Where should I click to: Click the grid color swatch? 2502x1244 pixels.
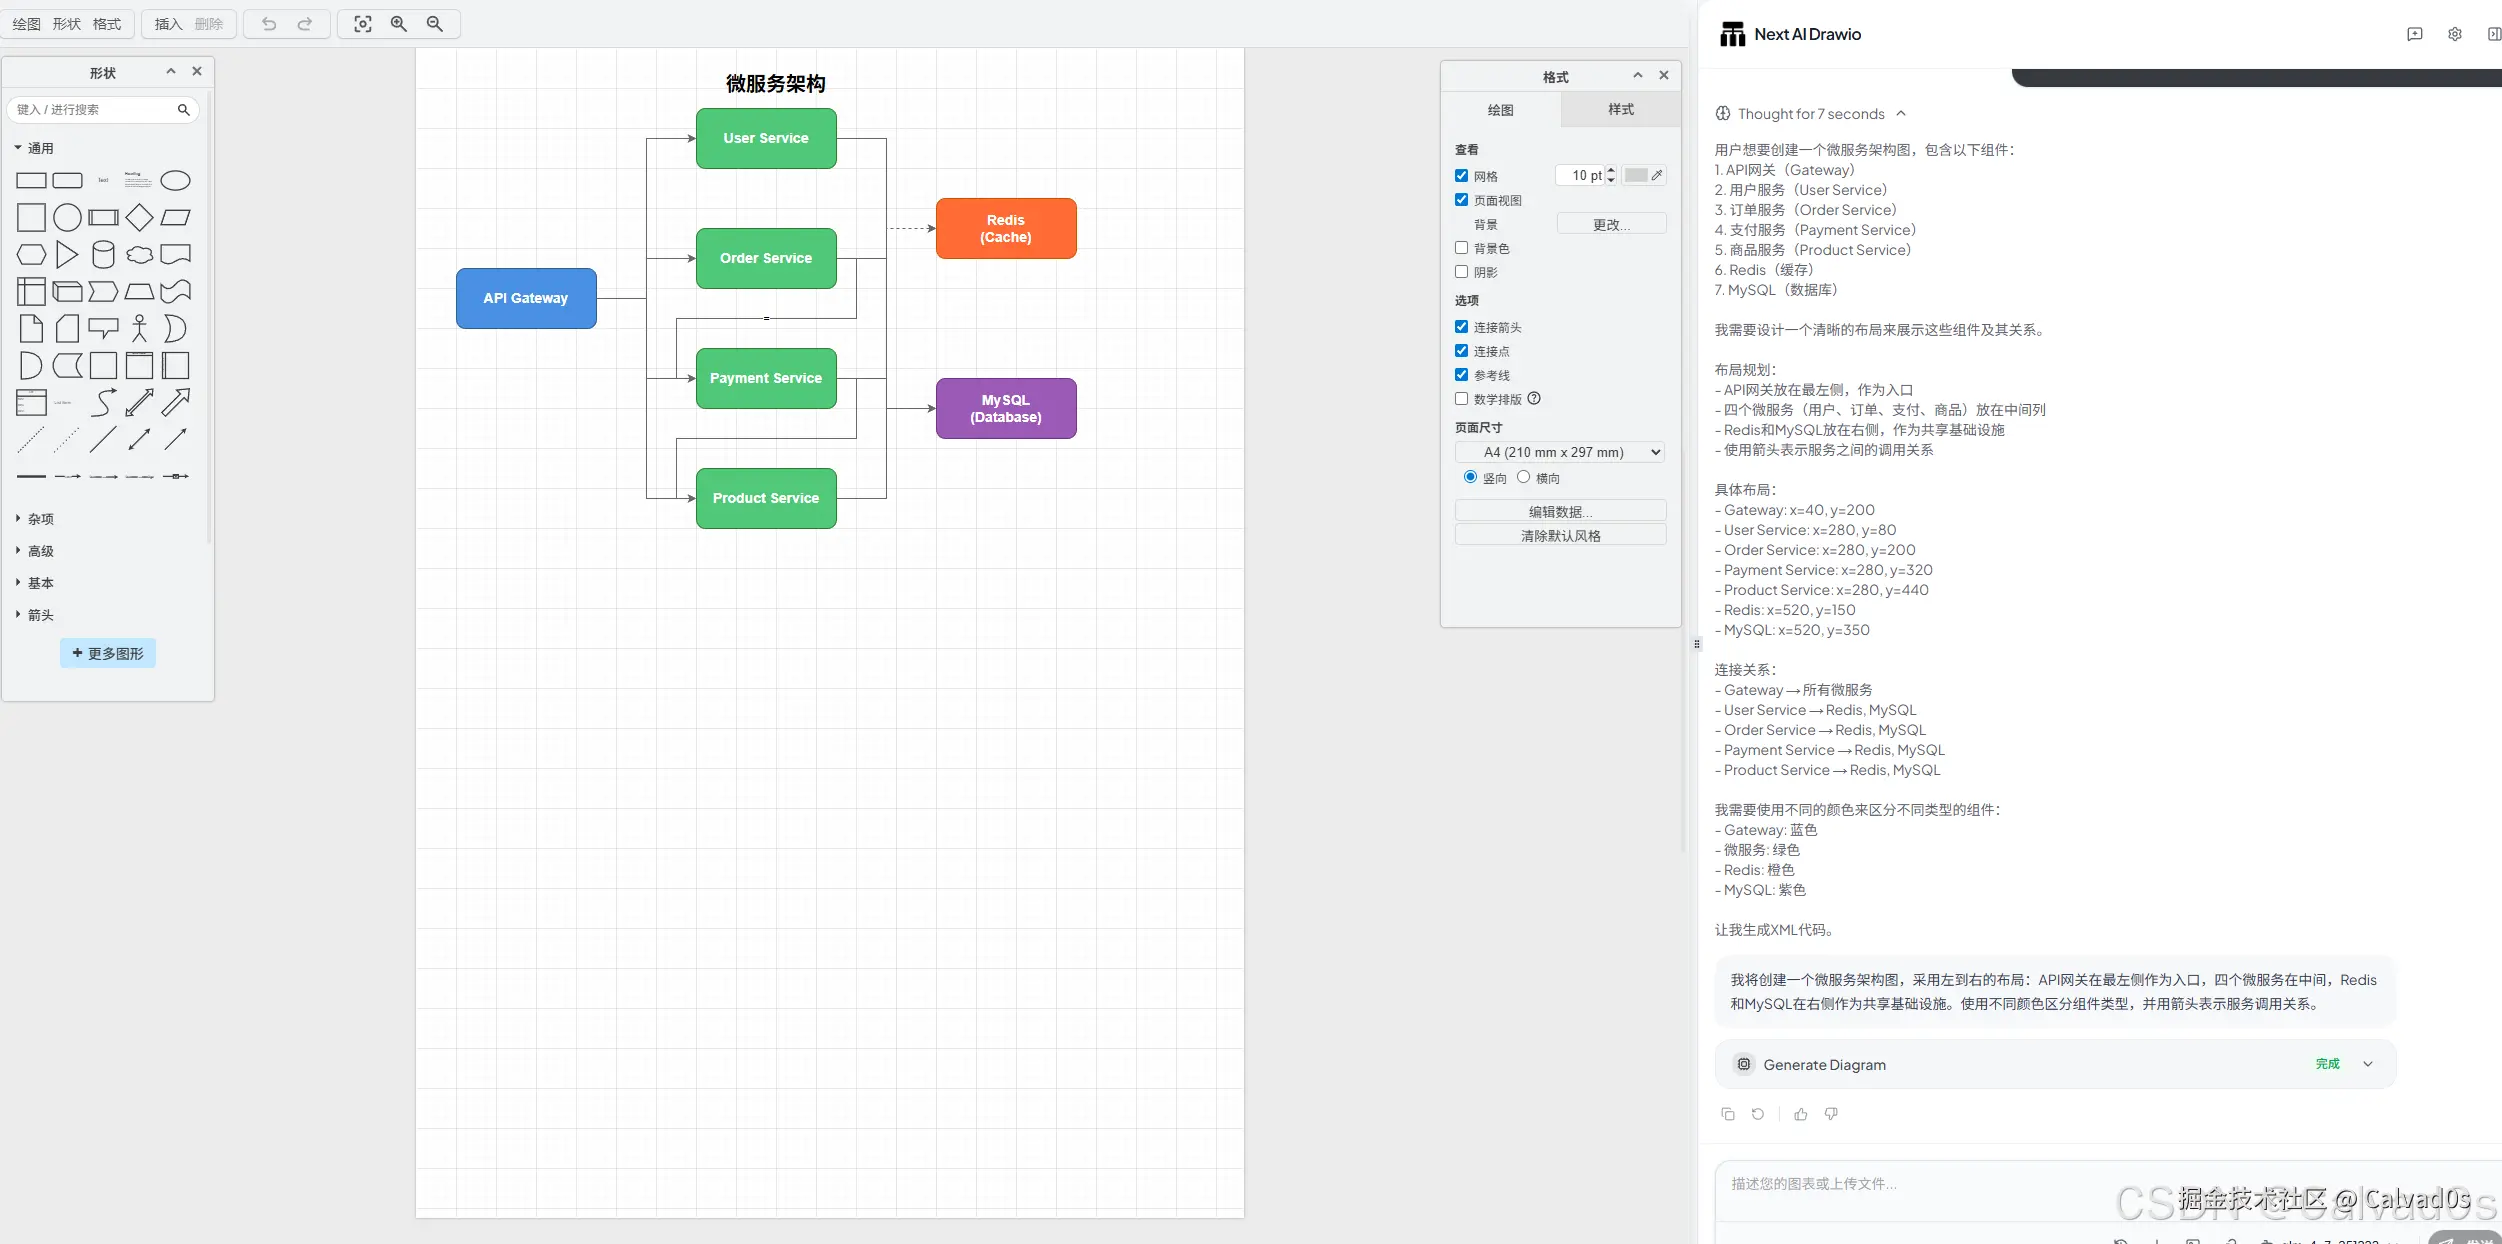1636,176
